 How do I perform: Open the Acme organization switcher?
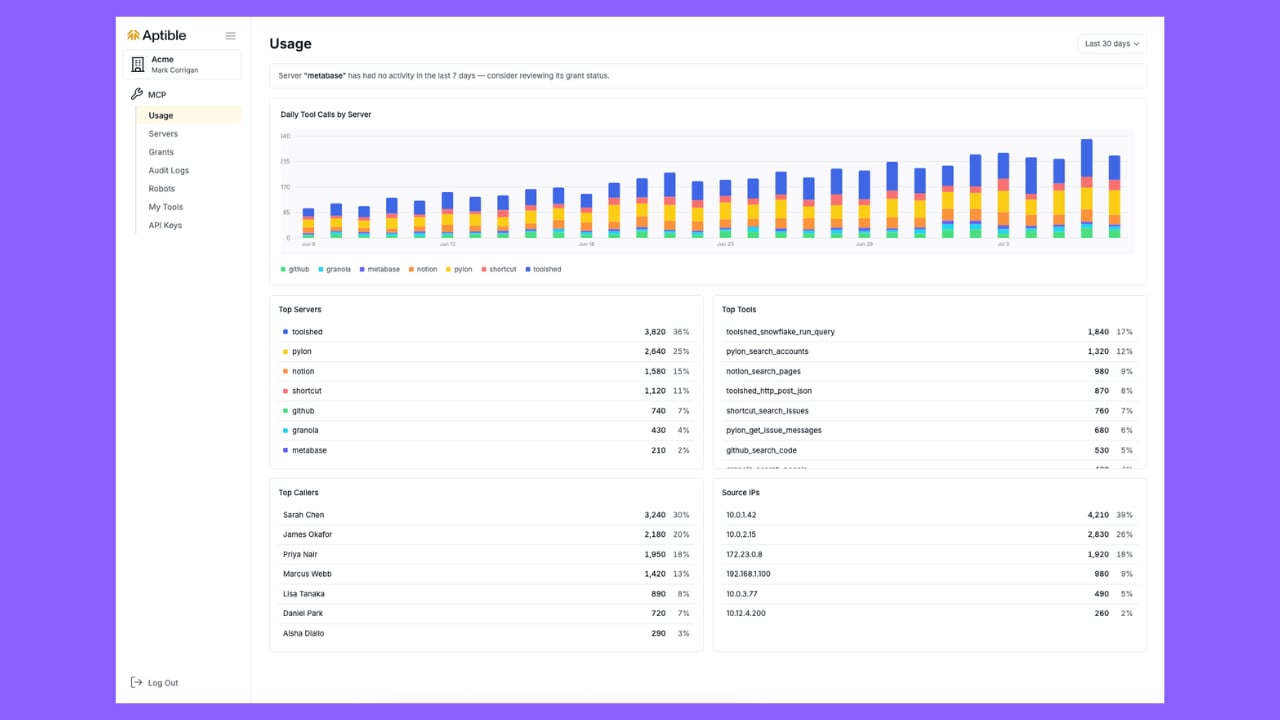(182, 65)
